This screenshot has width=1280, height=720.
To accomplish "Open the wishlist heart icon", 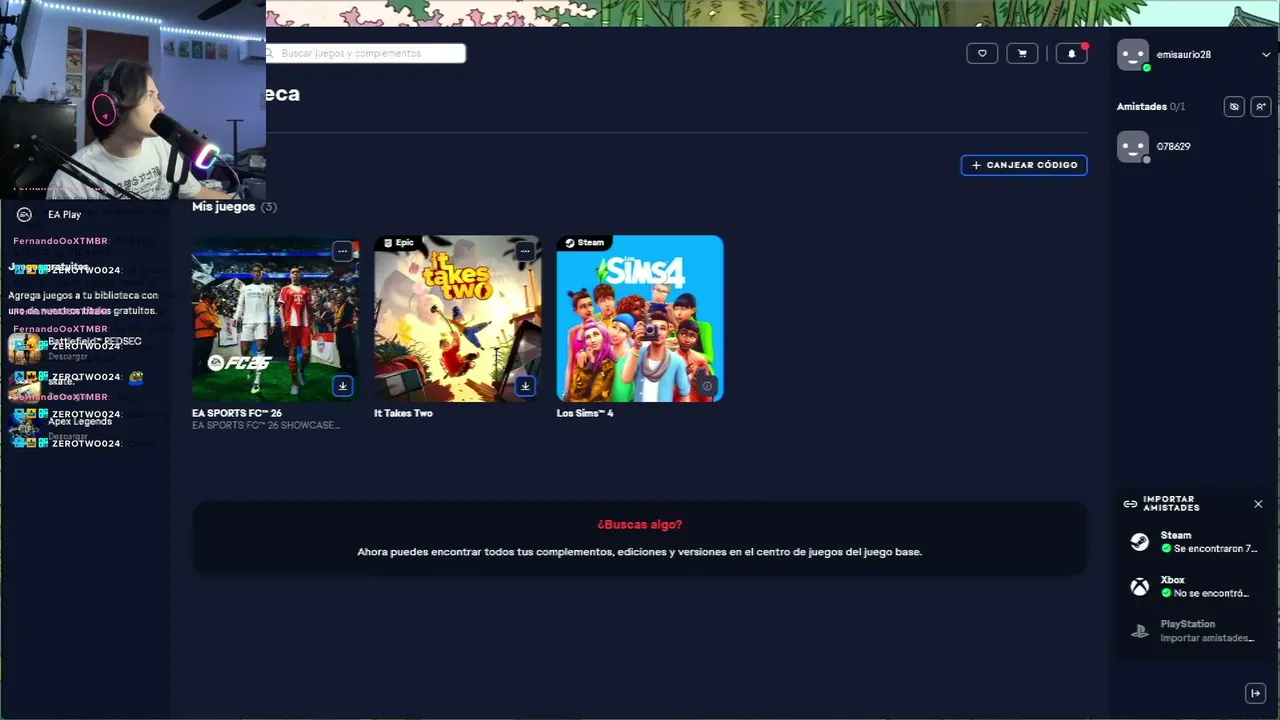I will pyautogui.click(x=982, y=54).
